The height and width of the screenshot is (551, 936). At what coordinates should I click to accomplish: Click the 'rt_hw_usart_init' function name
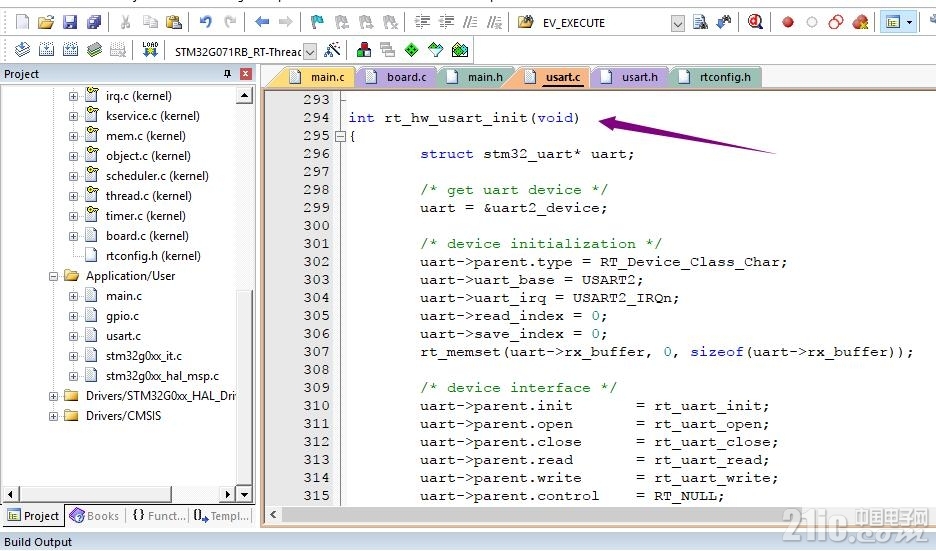[456, 118]
